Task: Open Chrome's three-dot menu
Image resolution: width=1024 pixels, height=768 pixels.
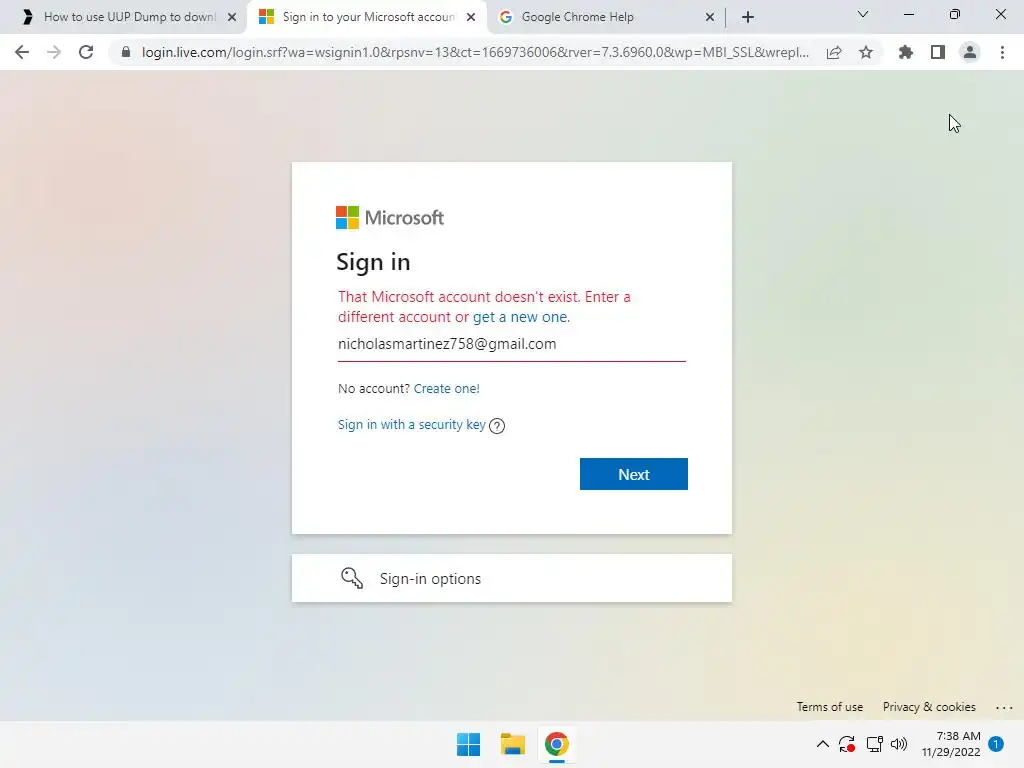Action: [1002, 52]
